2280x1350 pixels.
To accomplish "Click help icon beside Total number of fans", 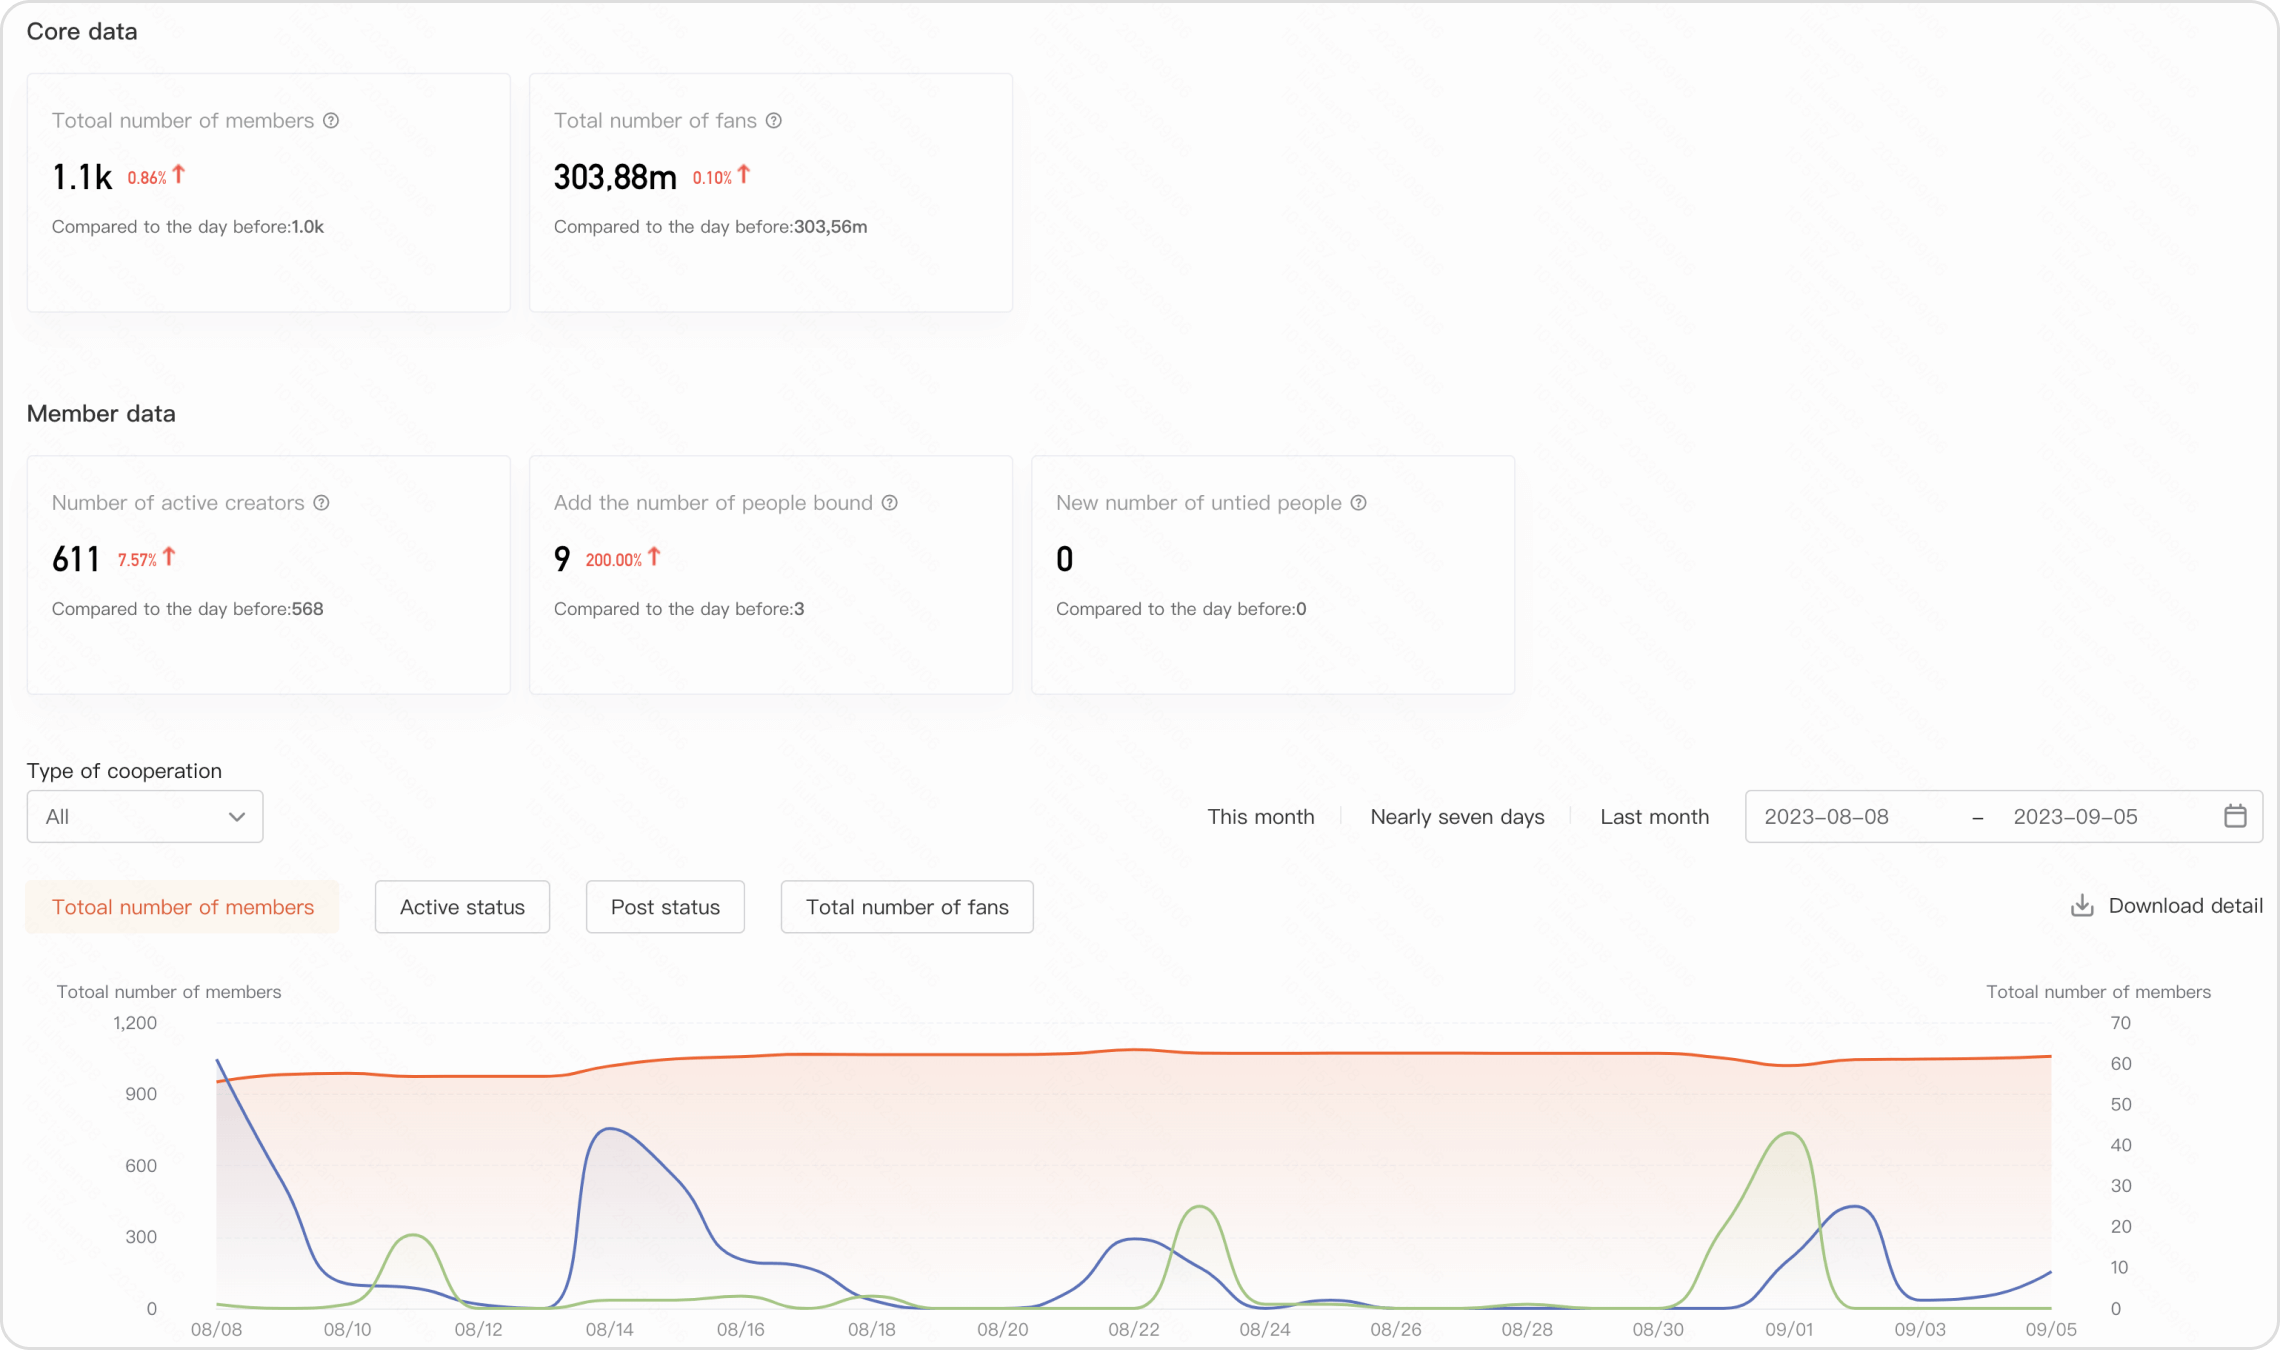I will point(774,121).
